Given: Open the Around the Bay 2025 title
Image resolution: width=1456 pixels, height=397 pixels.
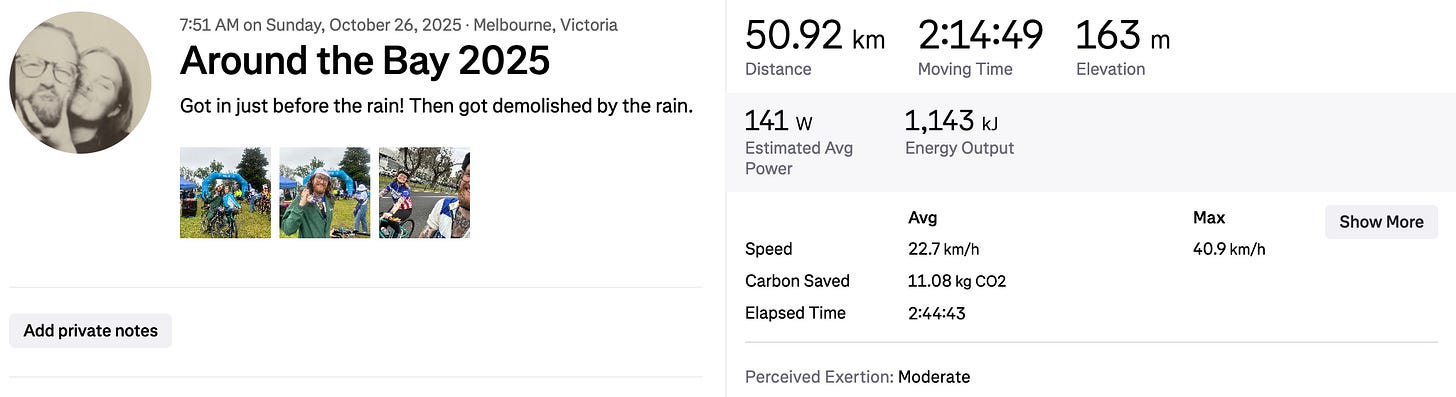Looking at the screenshot, I should (x=365, y=62).
